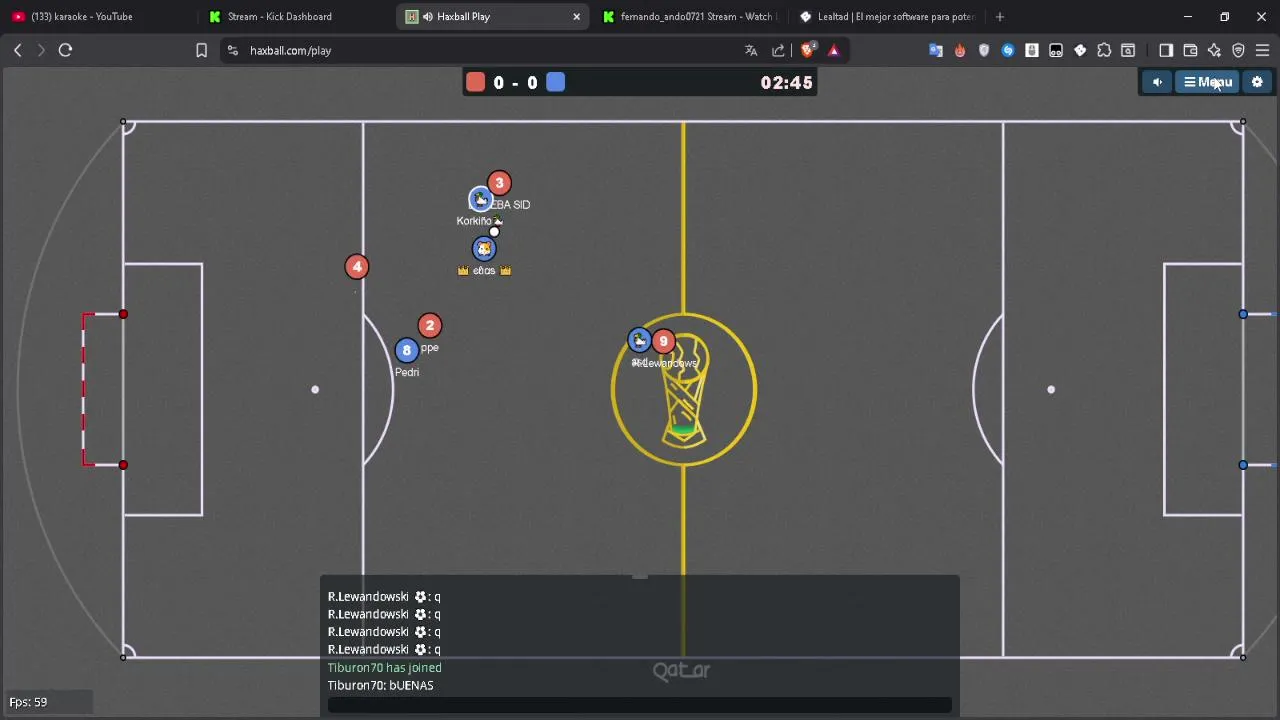
Task: Open the Haxball Menu button
Action: click(x=1208, y=82)
